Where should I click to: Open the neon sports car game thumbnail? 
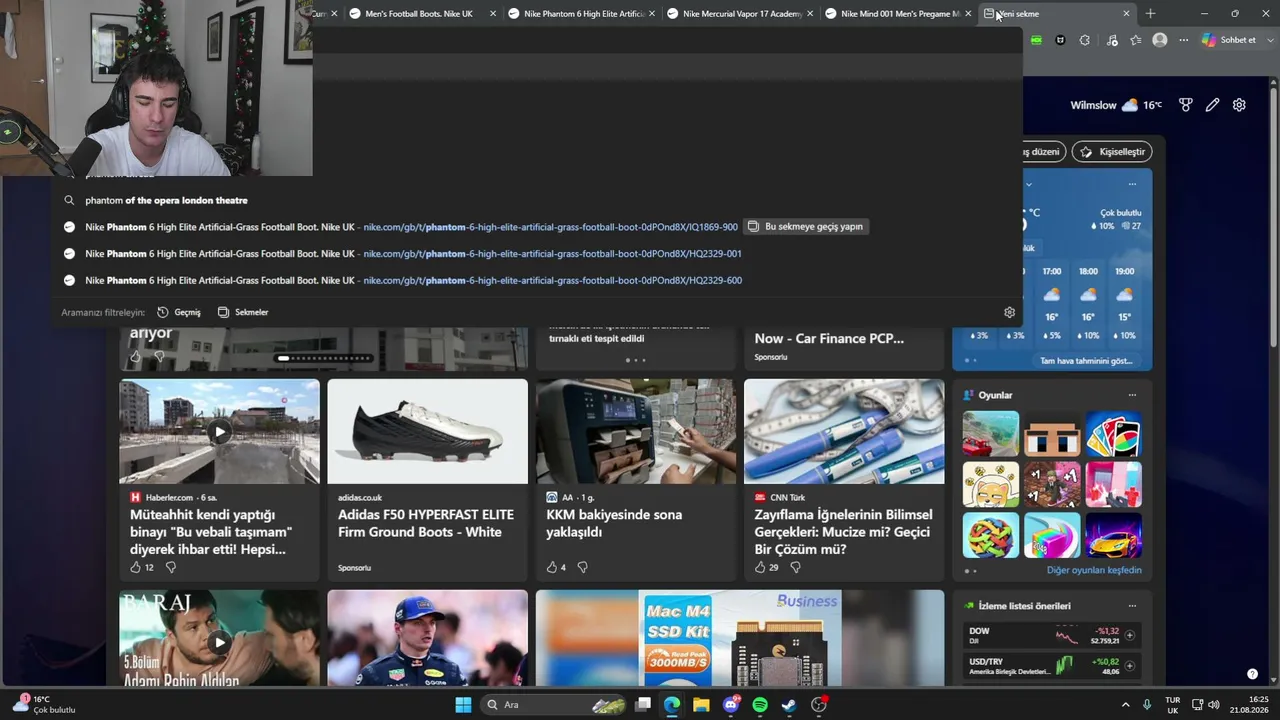[1113, 535]
